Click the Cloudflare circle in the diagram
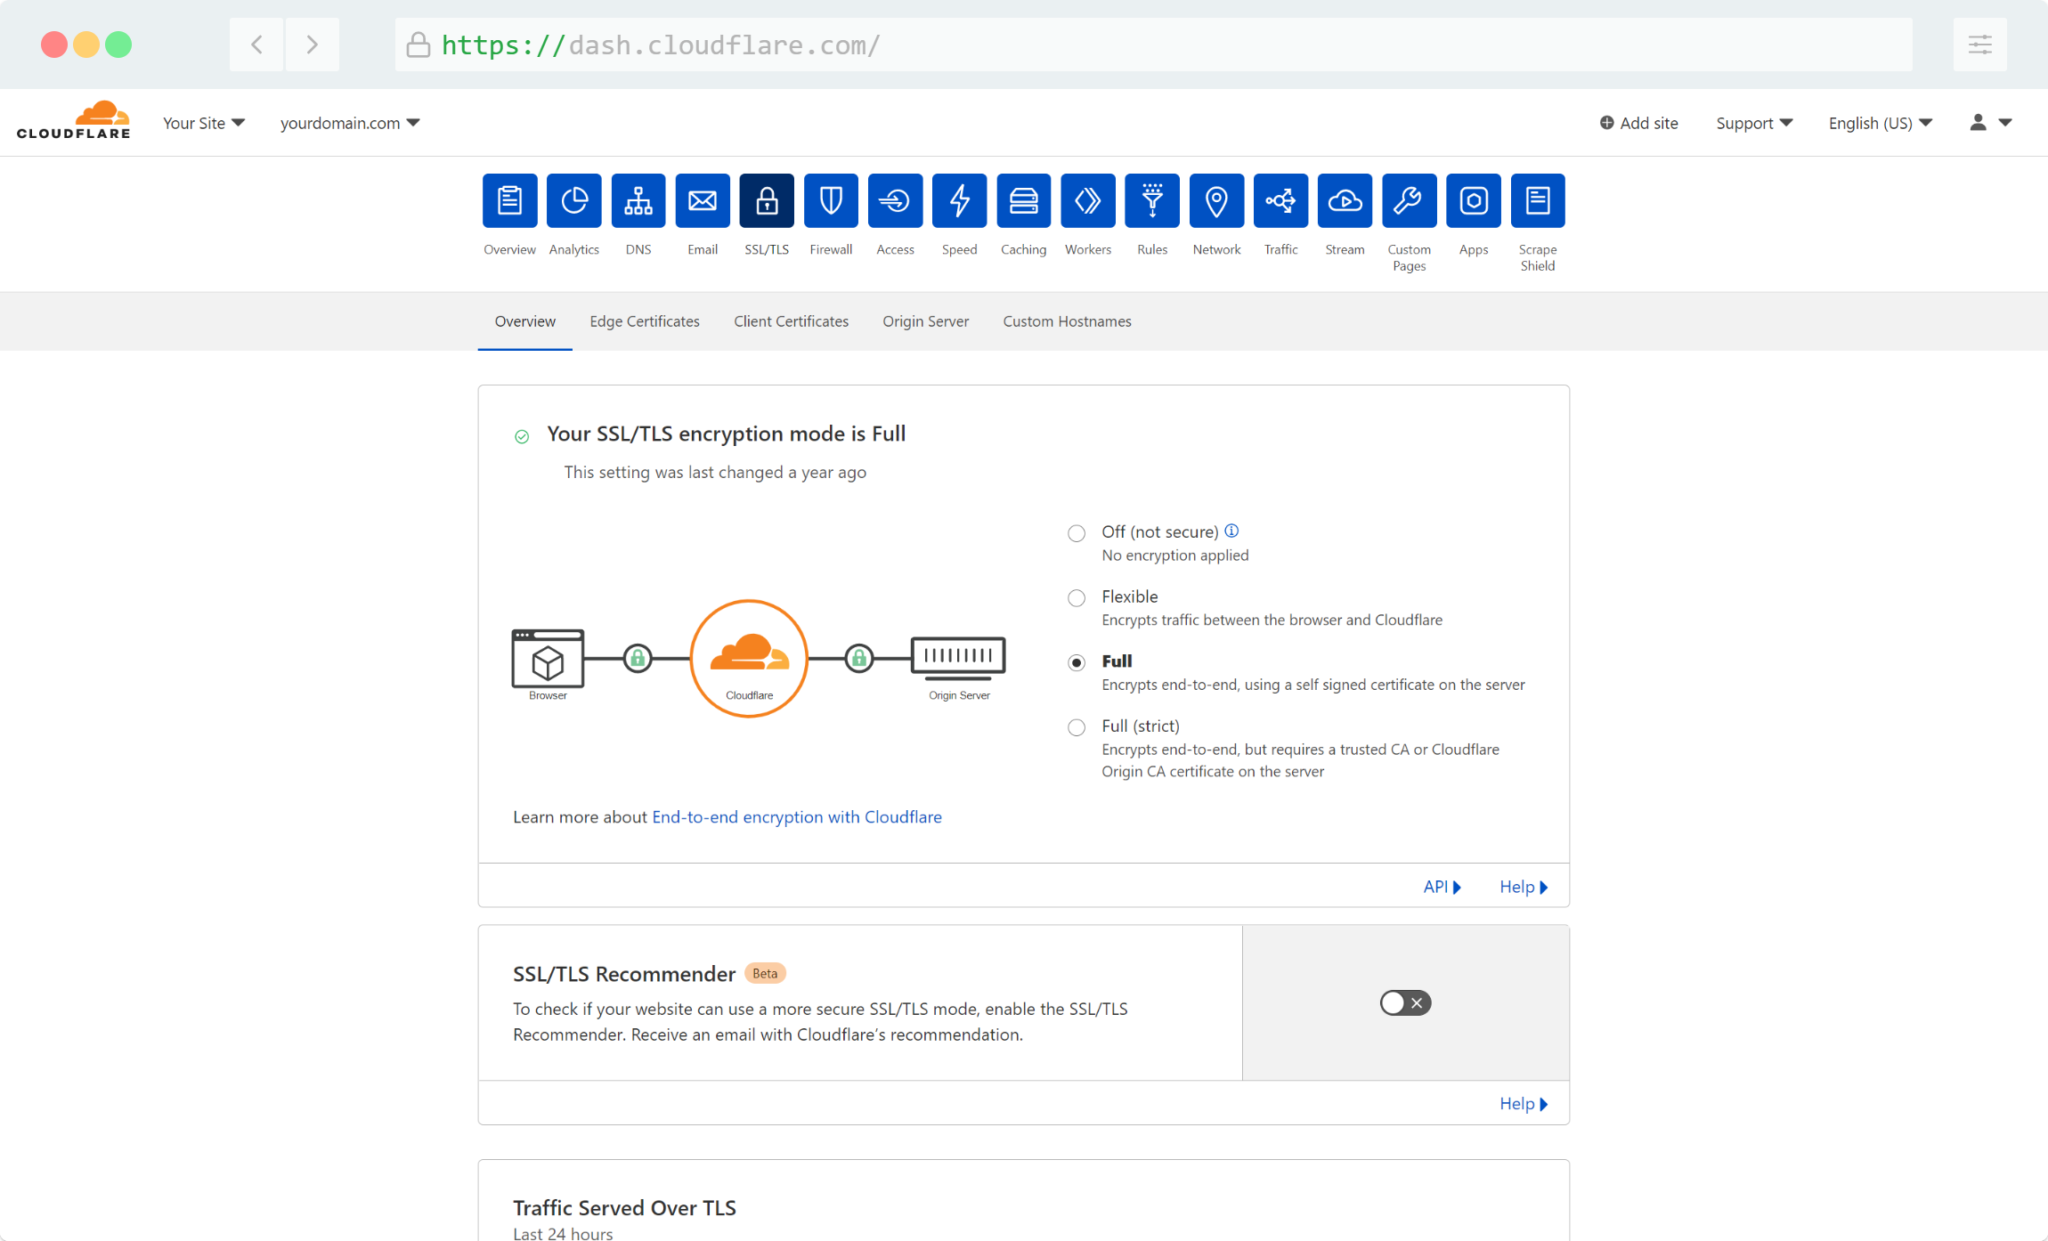The height and width of the screenshot is (1241, 2048). click(749, 658)
